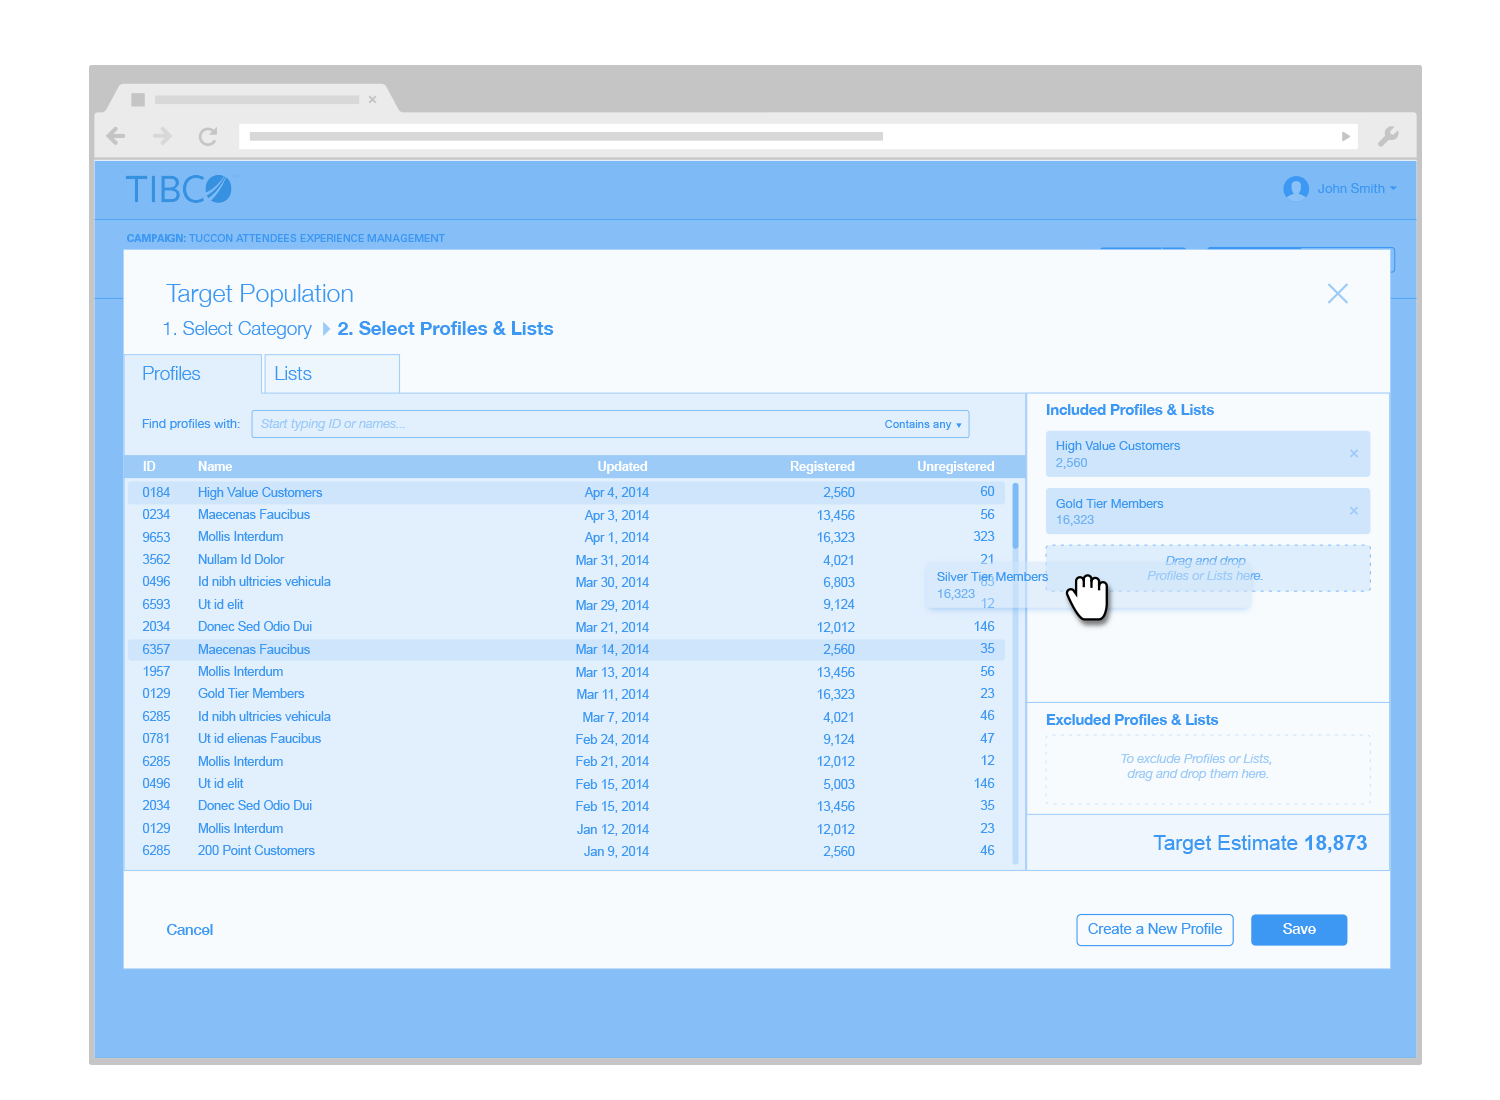Click the include drag and drop zone
1500x1100 pixels.
click(x=1207, y=568)
